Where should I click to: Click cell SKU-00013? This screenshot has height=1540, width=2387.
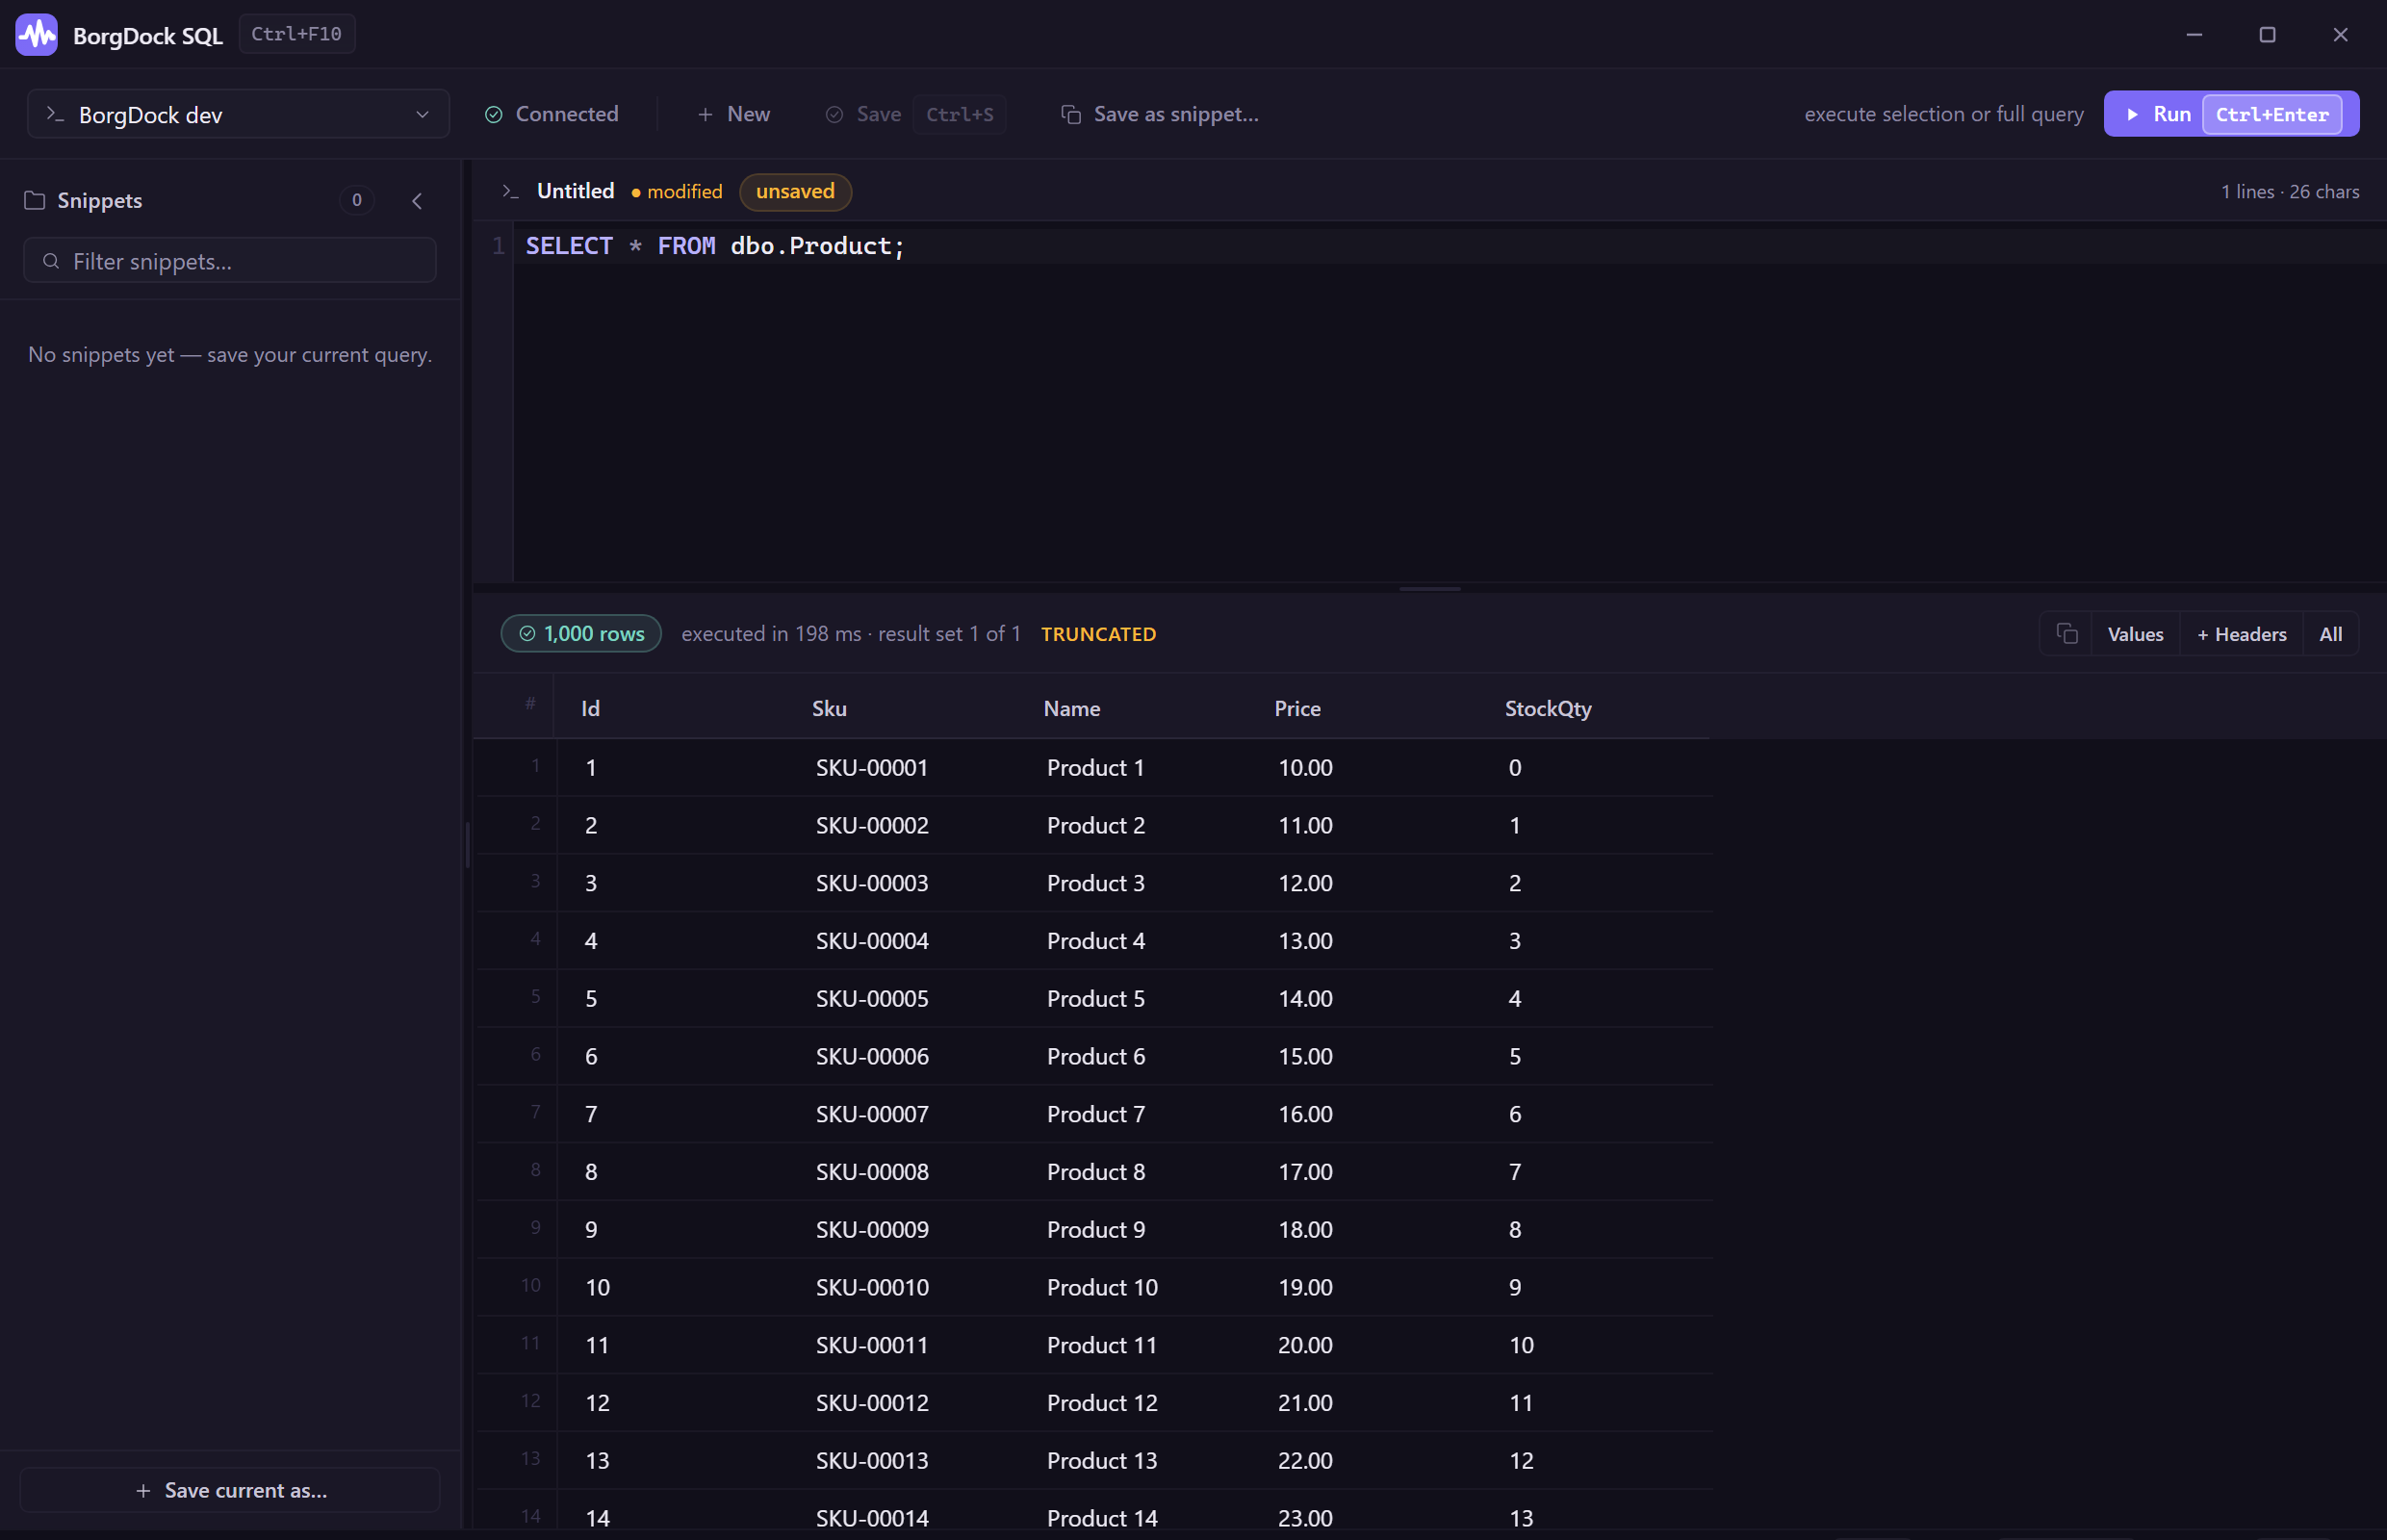(872, 1460)
